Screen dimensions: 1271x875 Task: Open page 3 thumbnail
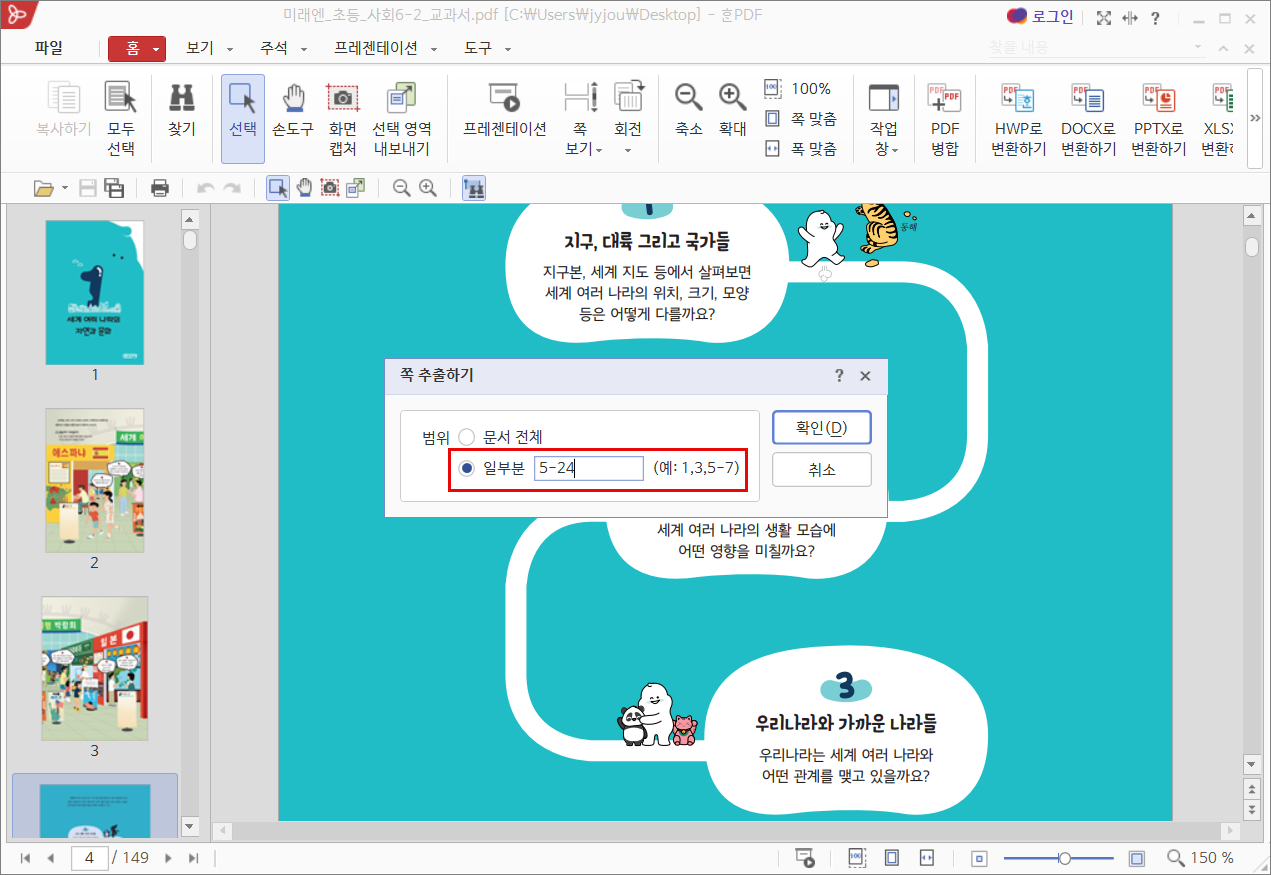[x=95, y=669]
